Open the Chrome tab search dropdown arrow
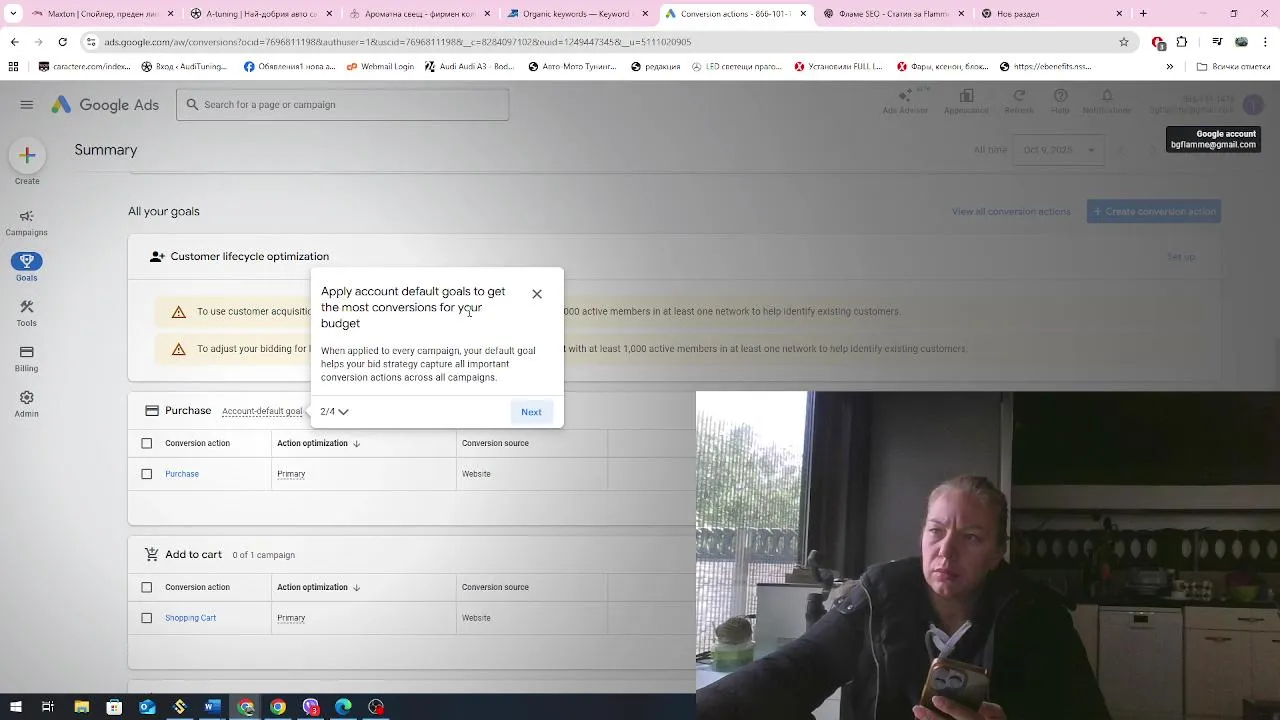The height and width of the screenshot is (720, 1280). click(x=13, y=14)
